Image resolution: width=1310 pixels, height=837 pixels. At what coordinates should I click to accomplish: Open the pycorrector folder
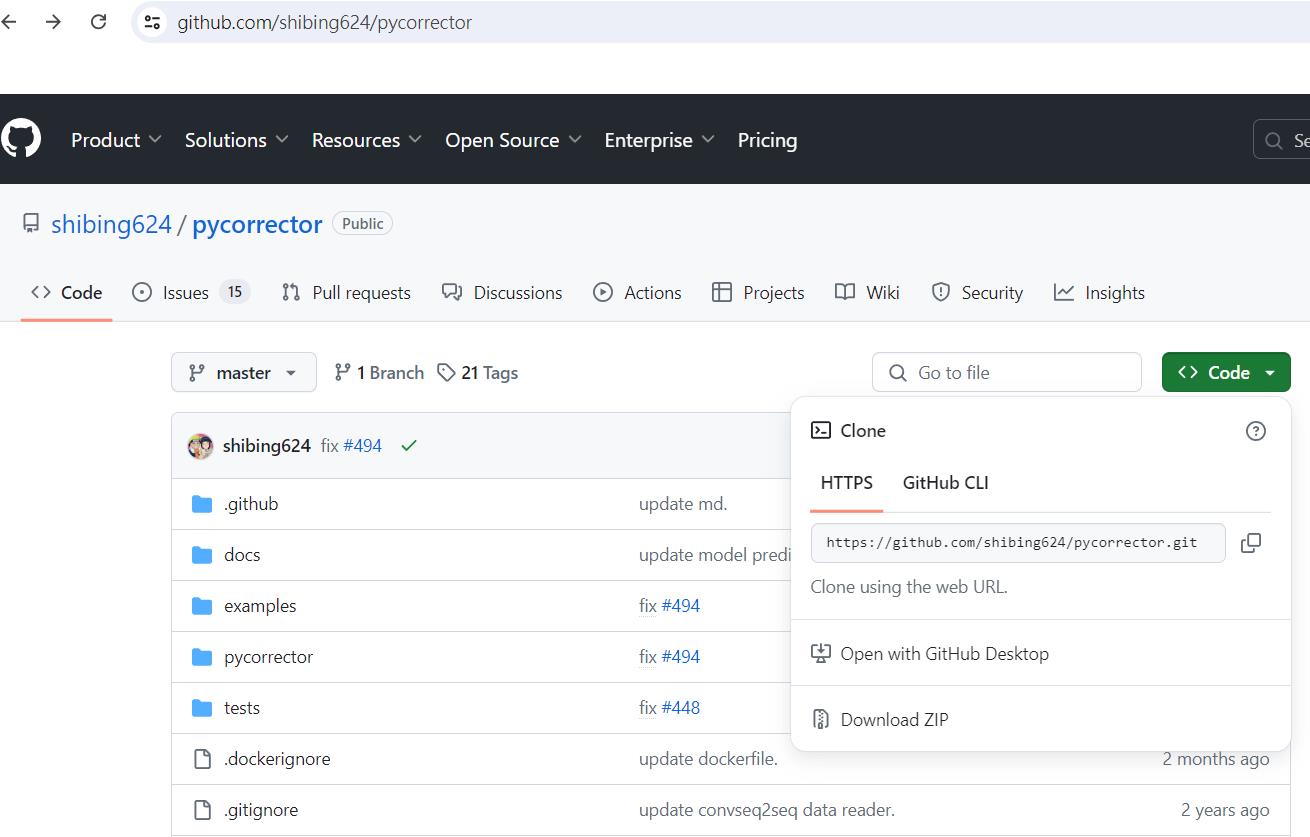coord(268,657)
